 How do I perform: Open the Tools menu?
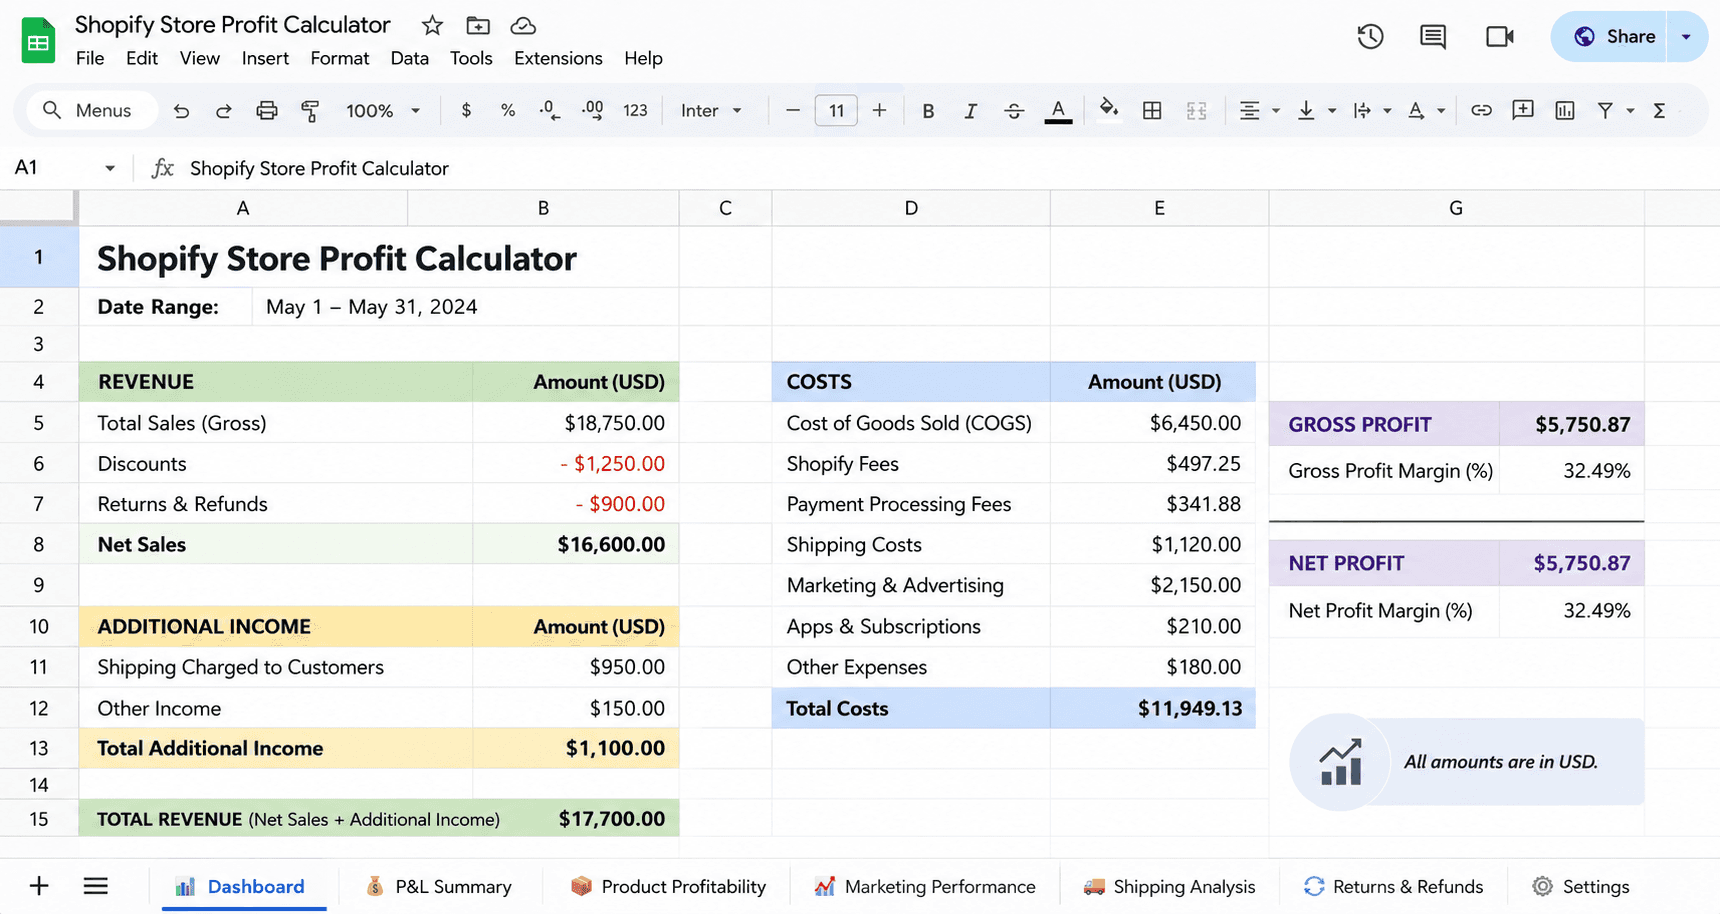[471, 58]
